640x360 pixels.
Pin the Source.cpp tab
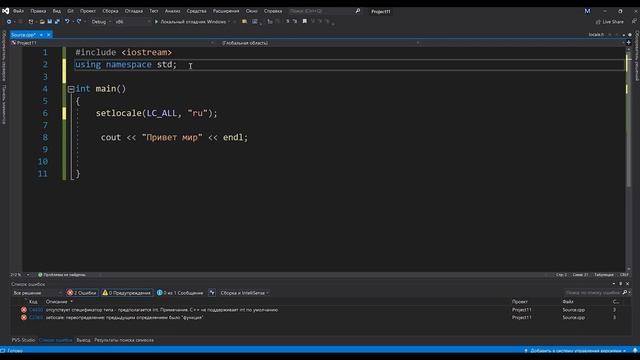pos(41,35)
